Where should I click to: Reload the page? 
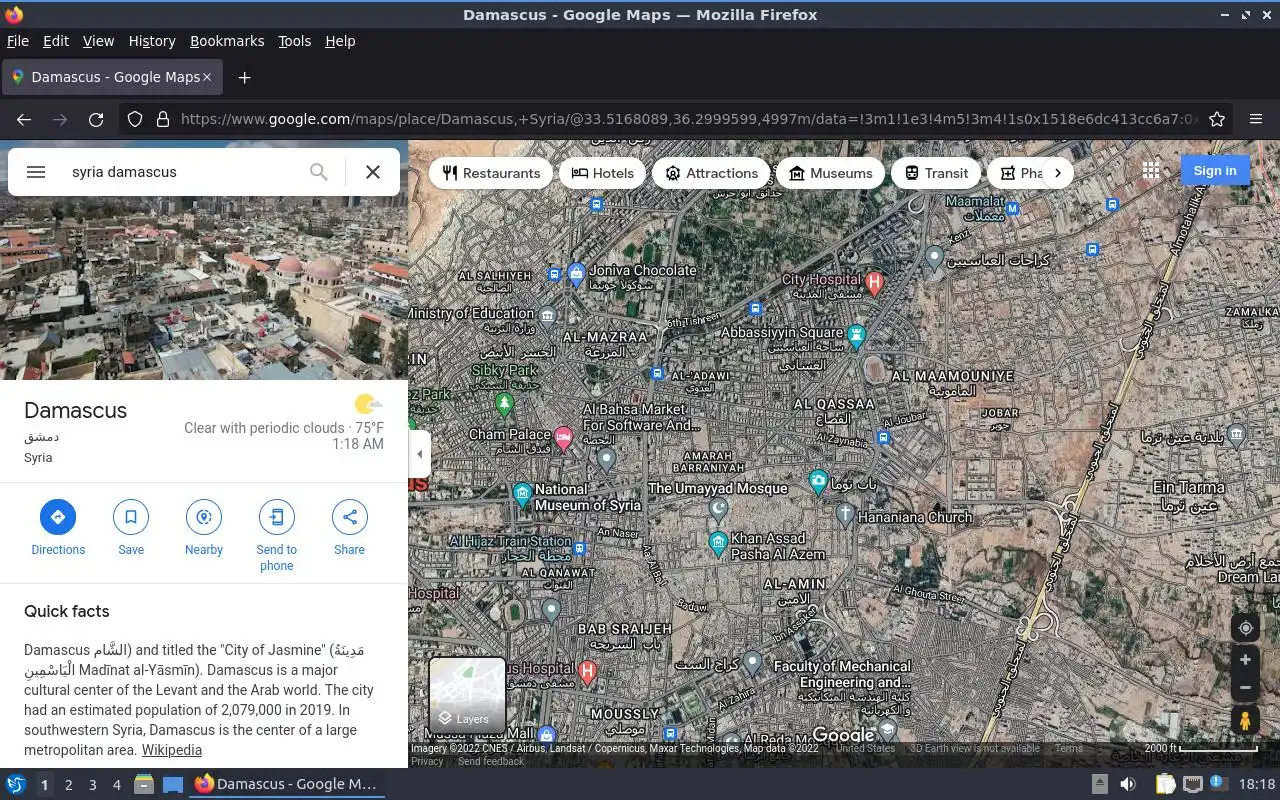96,119
